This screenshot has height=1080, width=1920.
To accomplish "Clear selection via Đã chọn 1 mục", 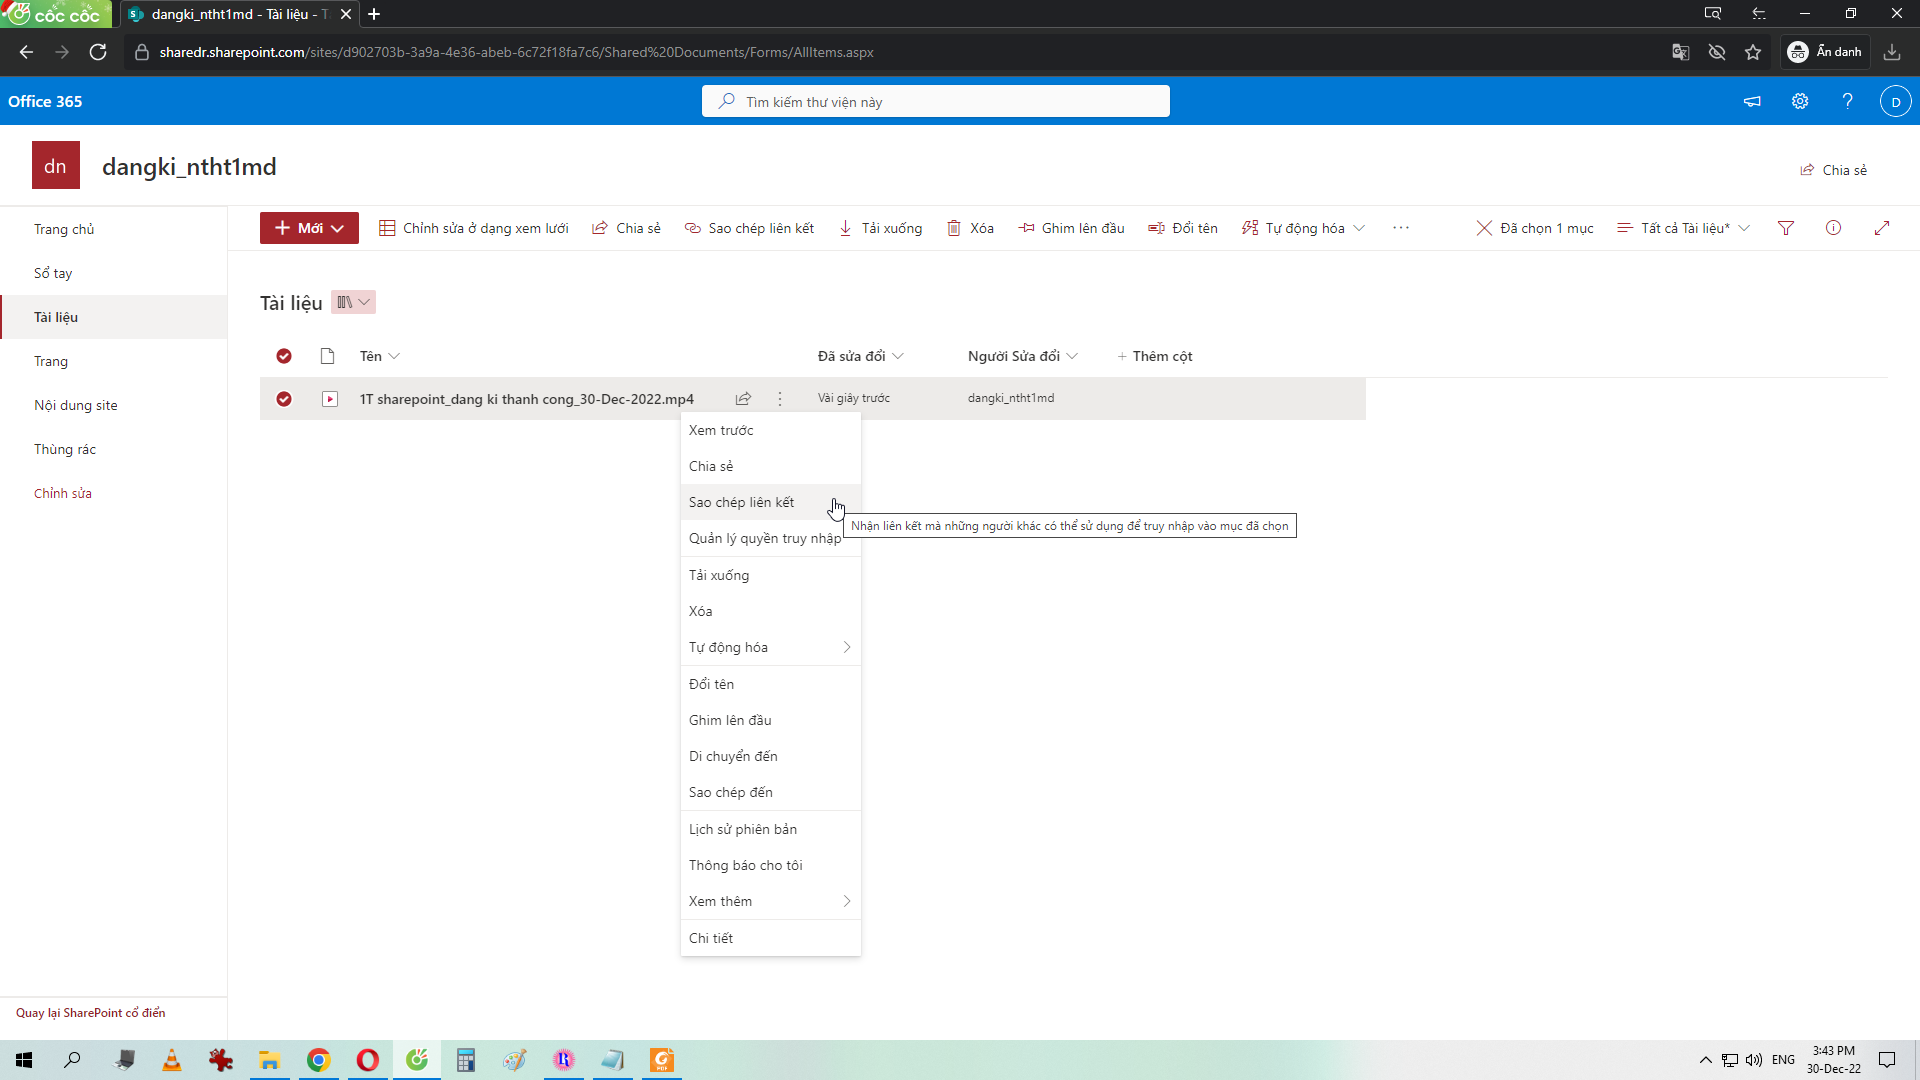I will coord(1535,228).
